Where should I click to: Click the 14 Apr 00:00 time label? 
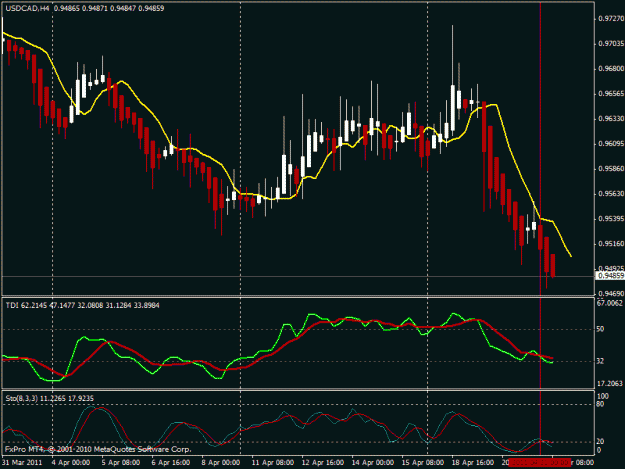tap(373, 463)
